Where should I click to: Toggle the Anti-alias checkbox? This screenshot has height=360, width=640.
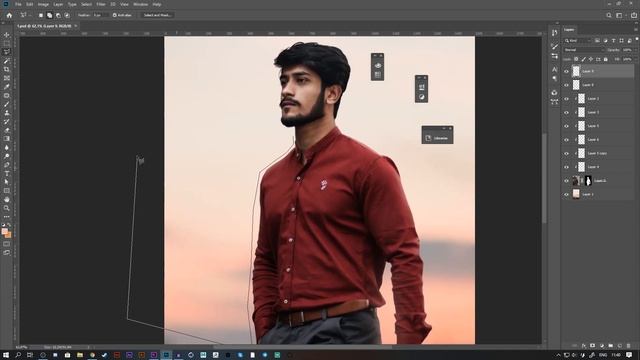coord(115,15)
